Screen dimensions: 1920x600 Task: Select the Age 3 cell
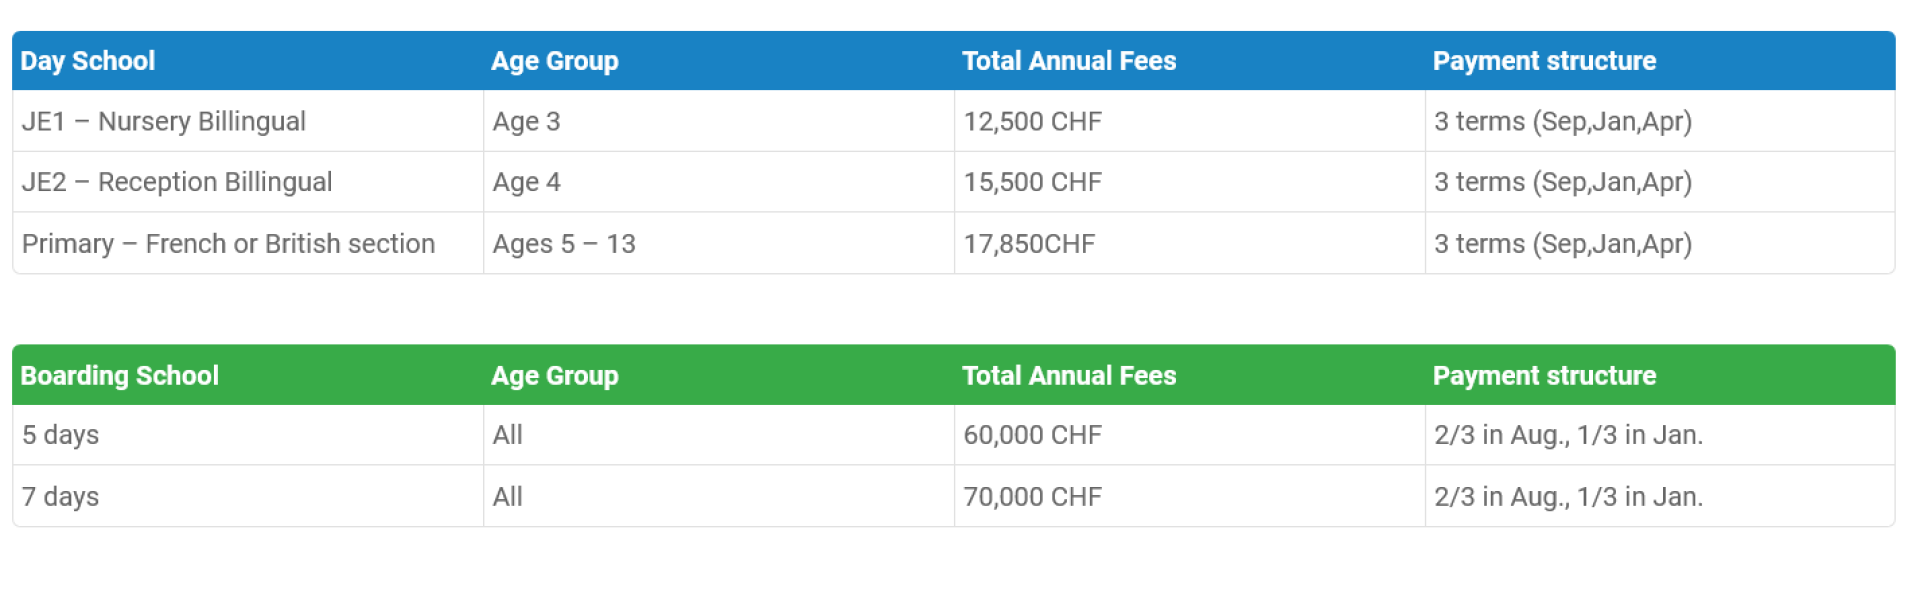click(x=527, y=122)
